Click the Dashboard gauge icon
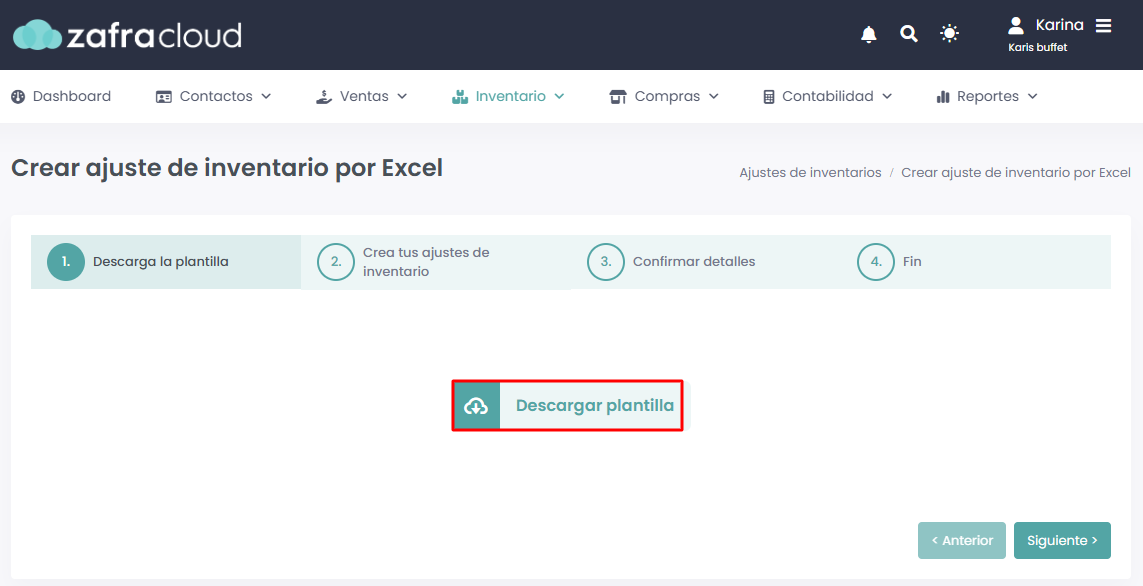The image size is (1143, 586). coord(18,96)
